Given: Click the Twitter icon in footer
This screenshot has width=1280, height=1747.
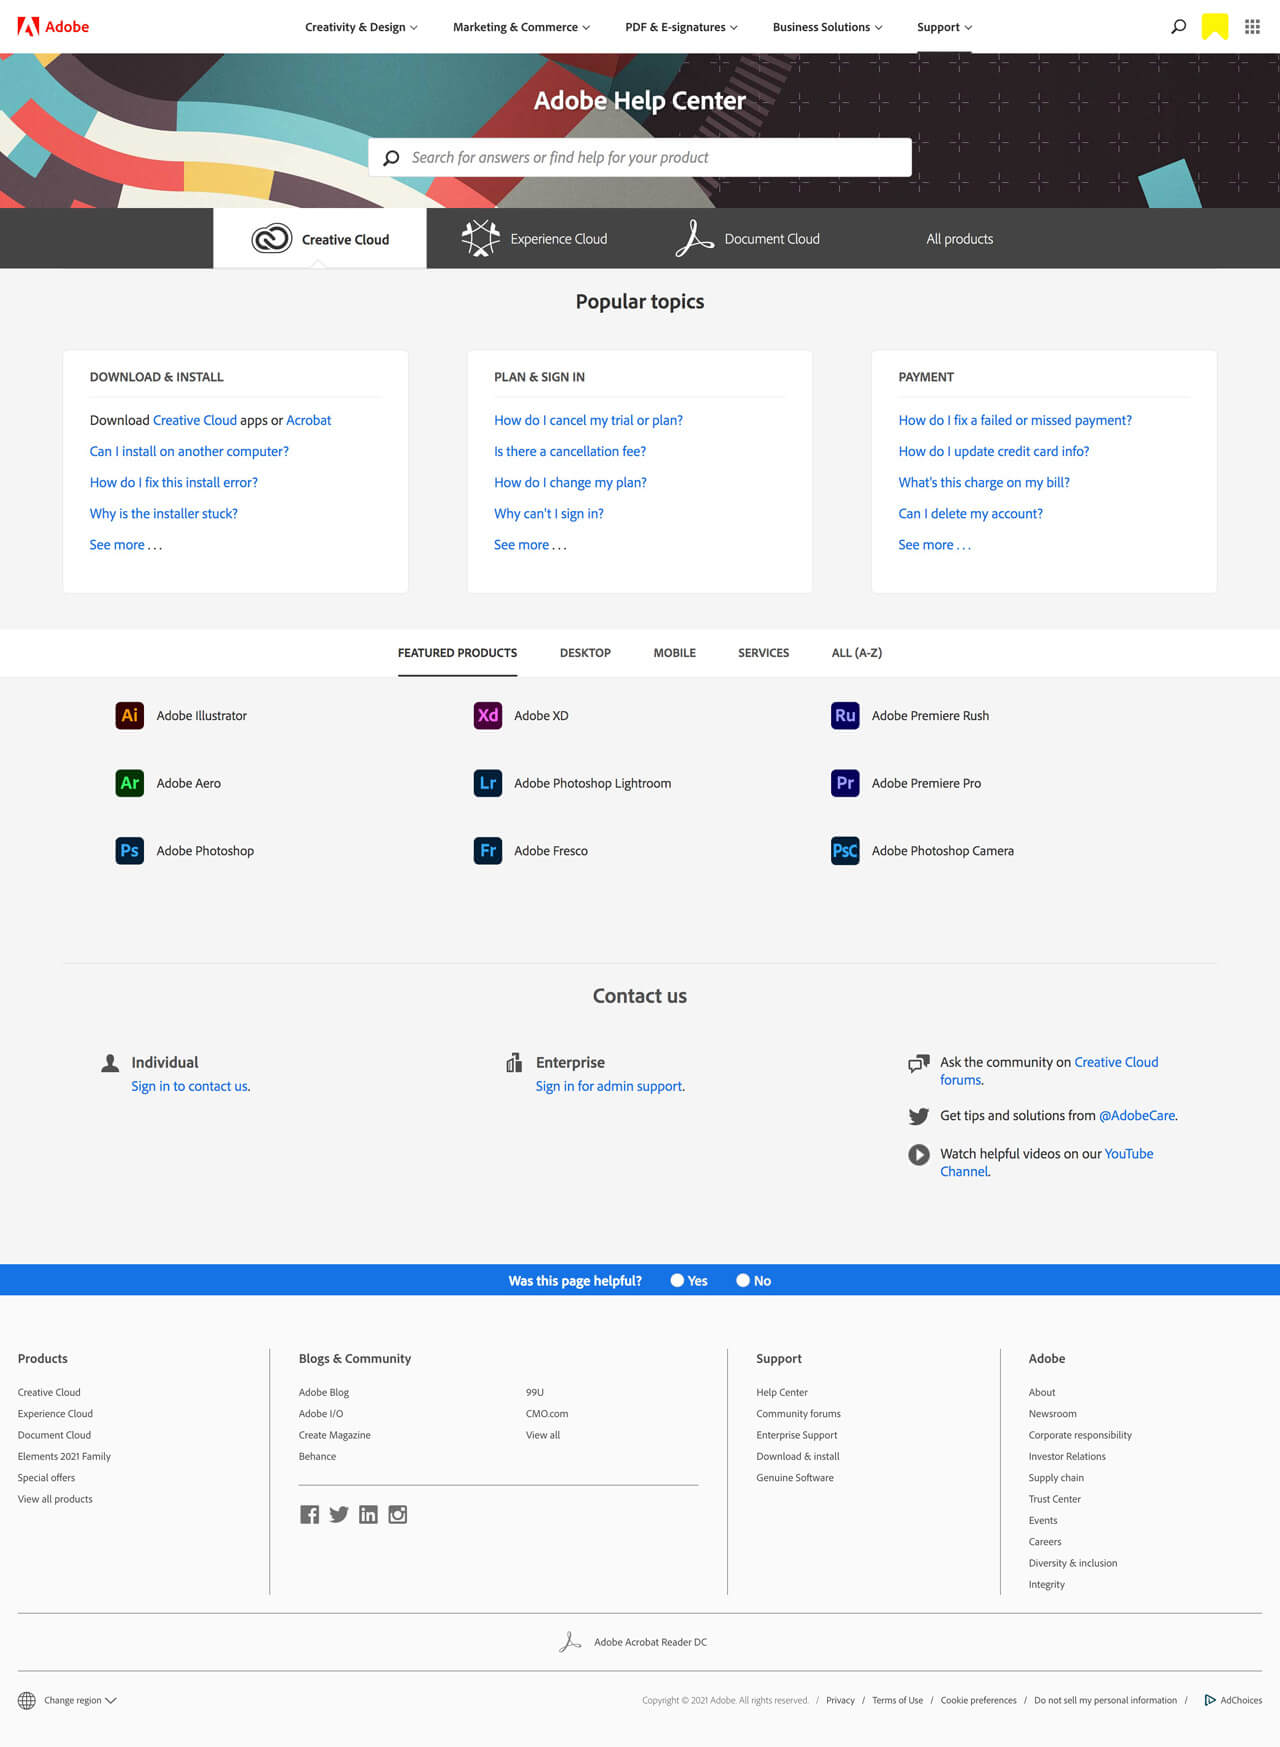Looking at the screenshot, I should tap(339, 1515).
